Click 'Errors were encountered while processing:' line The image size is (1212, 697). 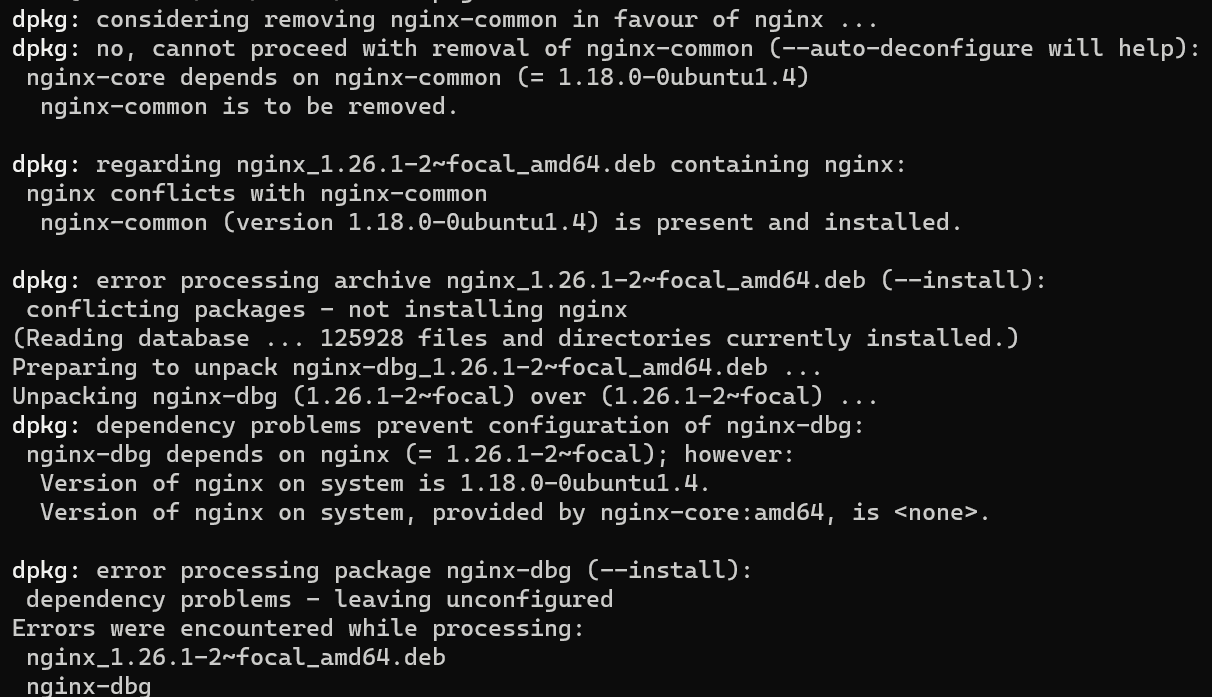[x=298, y=628]
